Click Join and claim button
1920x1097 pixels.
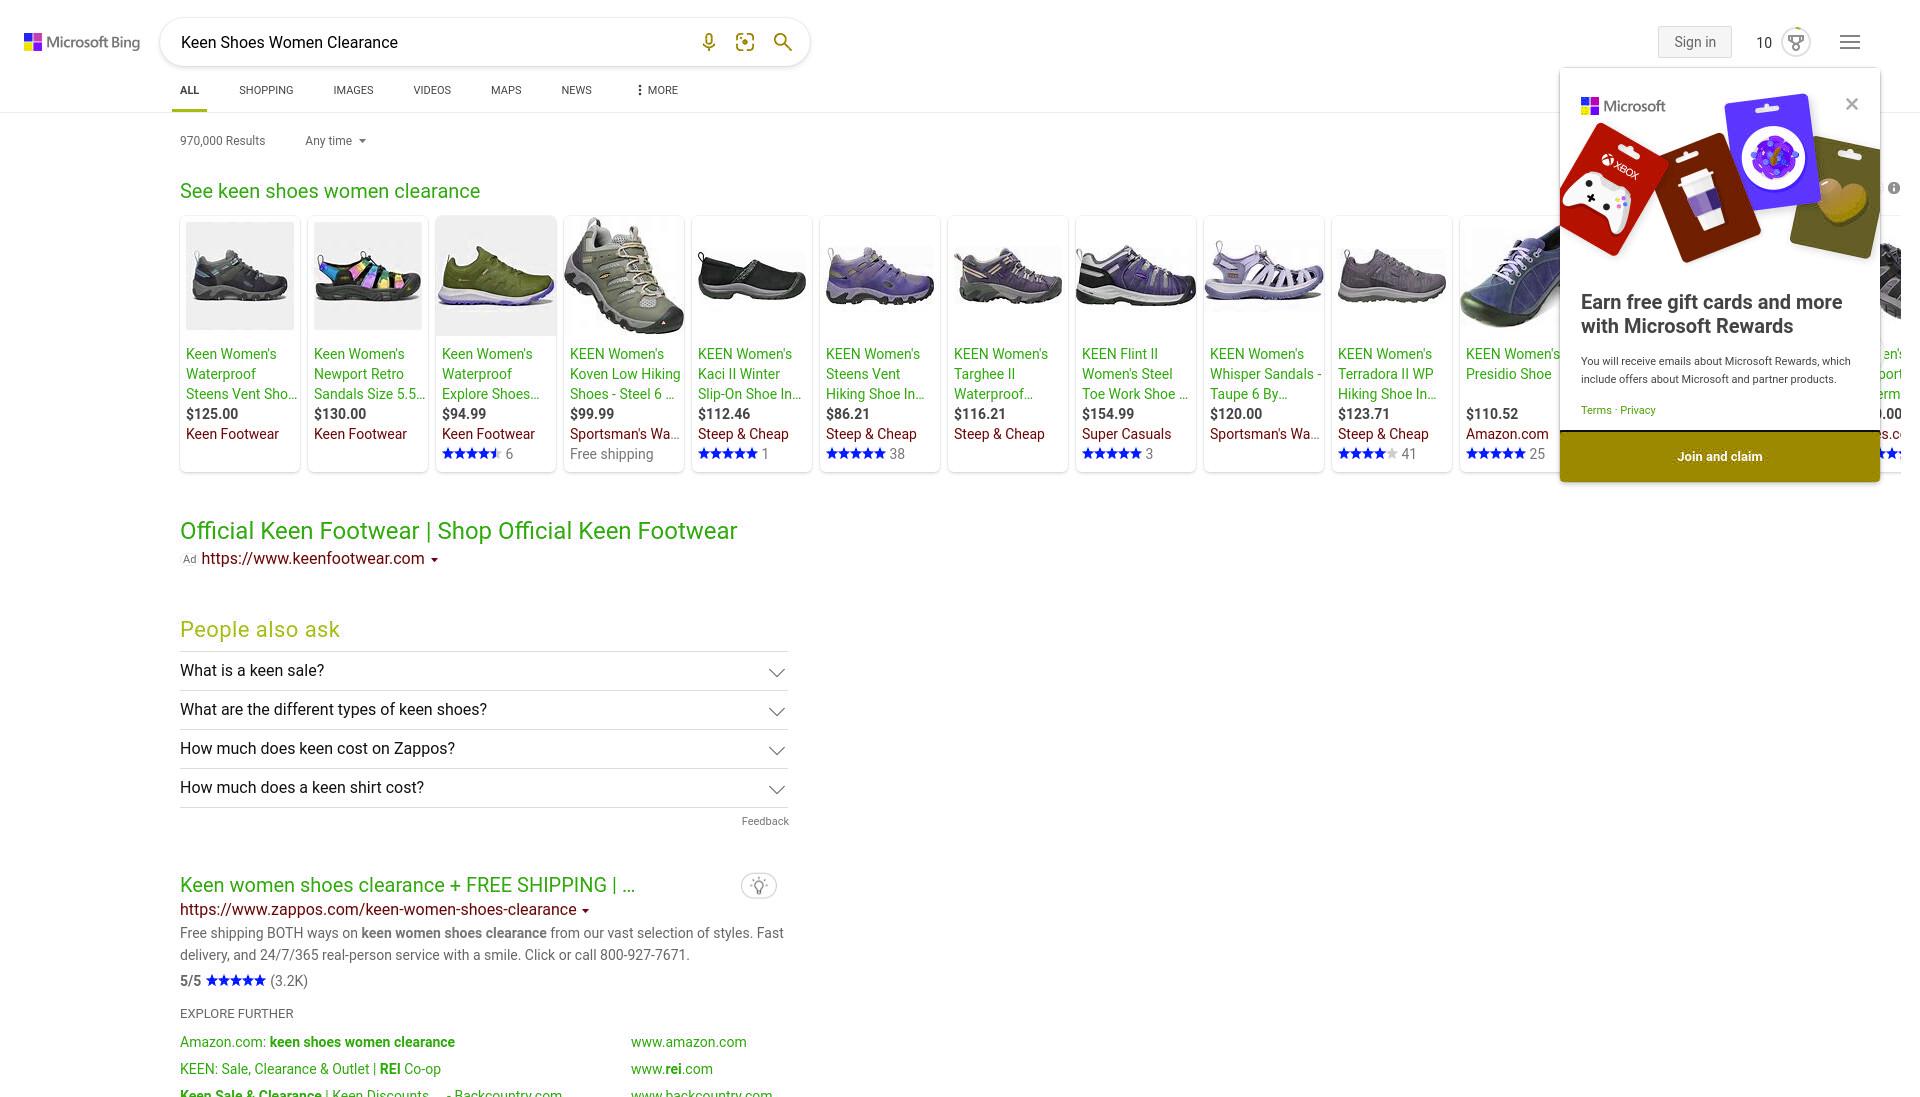(x=1719, y=457)
